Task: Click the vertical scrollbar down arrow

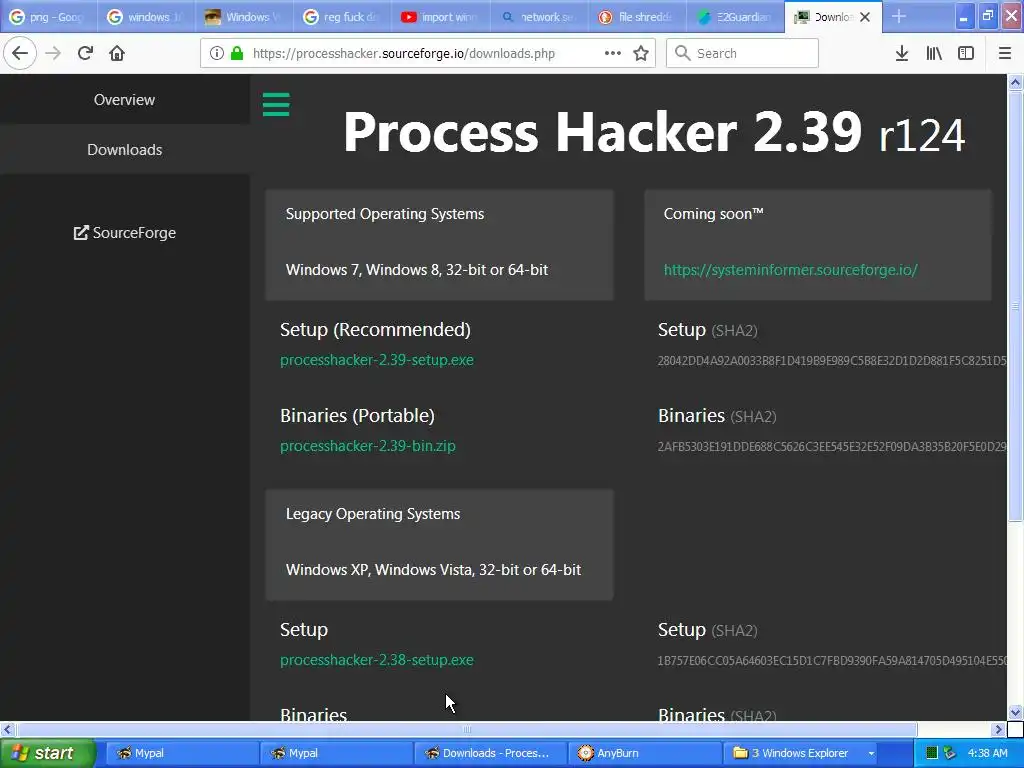Action: click(1016, 712)
